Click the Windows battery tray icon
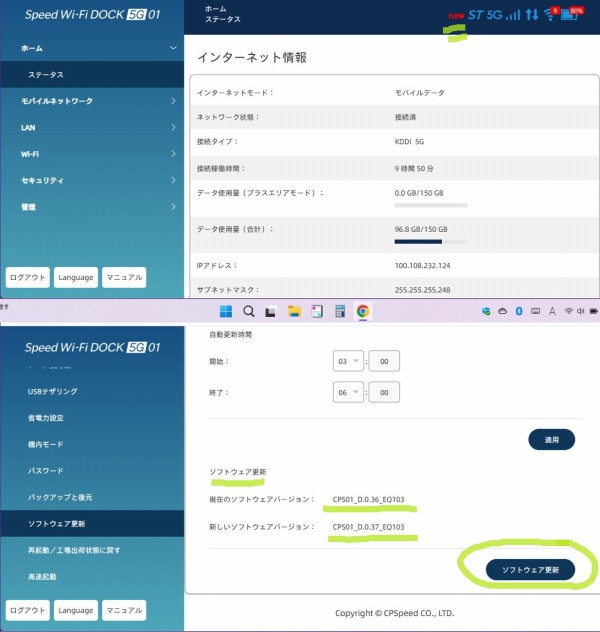600x632 pixels. [x=594, y=311]
